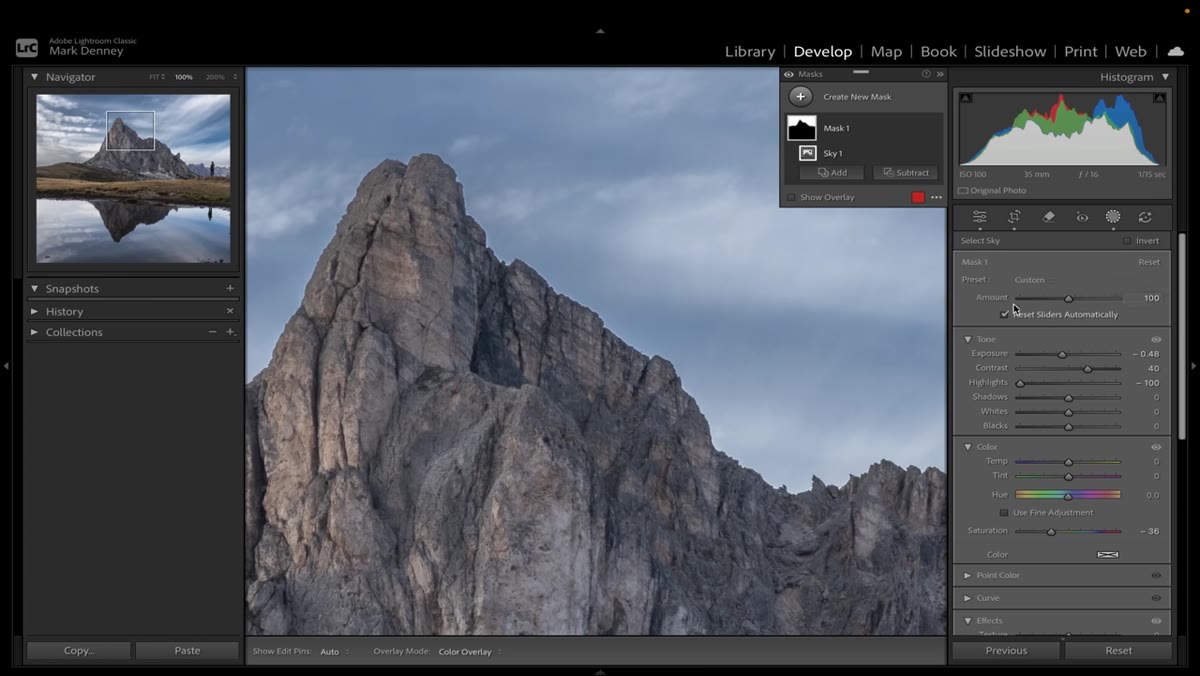Toggle the highlight clipping indicator in histogram
This screenshot has height=676, width=1200.
click(1159, 98)
